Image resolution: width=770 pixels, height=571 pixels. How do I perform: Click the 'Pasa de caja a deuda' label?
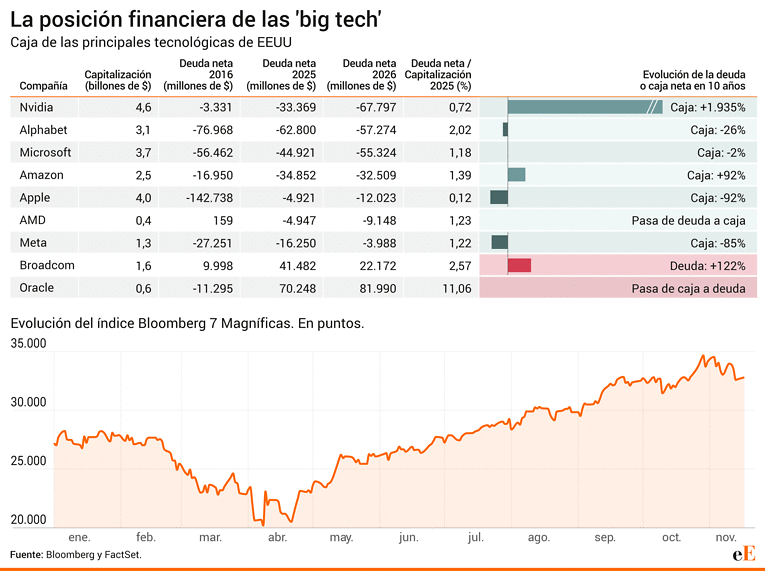(689, 288)
